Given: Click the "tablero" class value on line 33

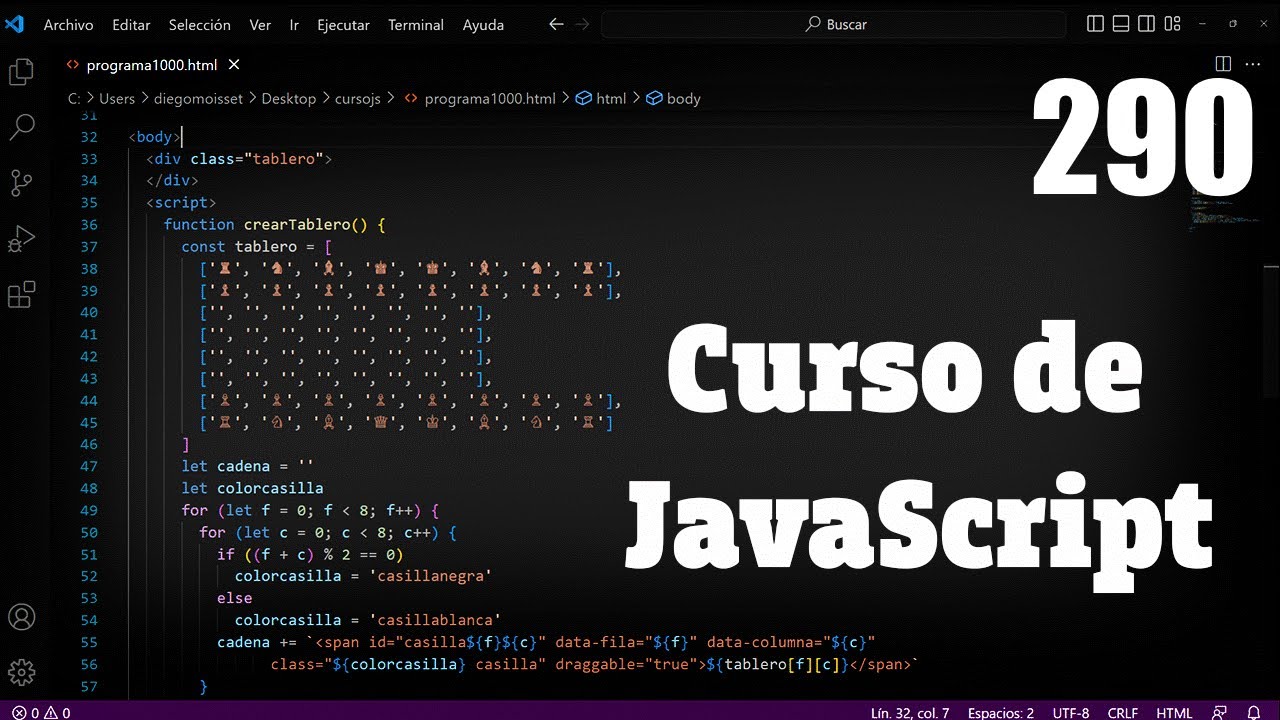Looking at the screenshot, I should point(284,159).
